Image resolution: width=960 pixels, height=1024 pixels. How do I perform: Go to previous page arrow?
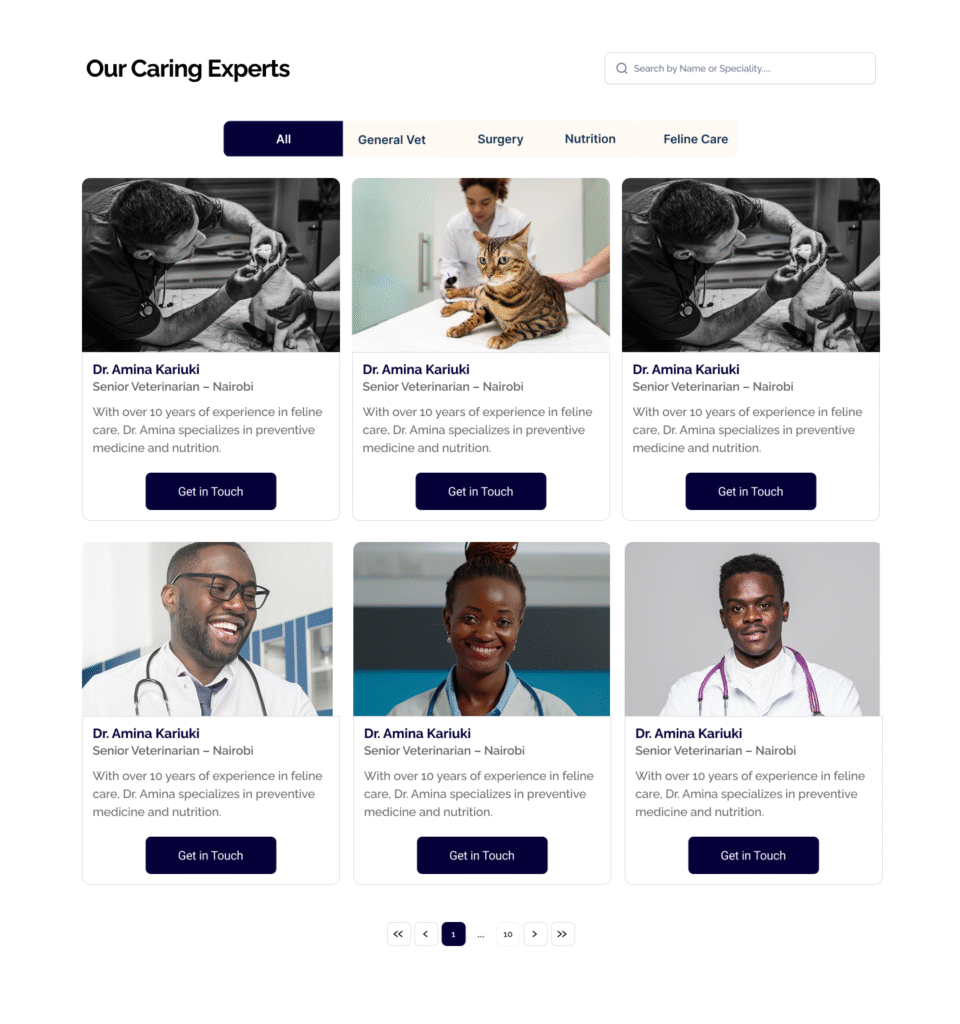[426, 934]
